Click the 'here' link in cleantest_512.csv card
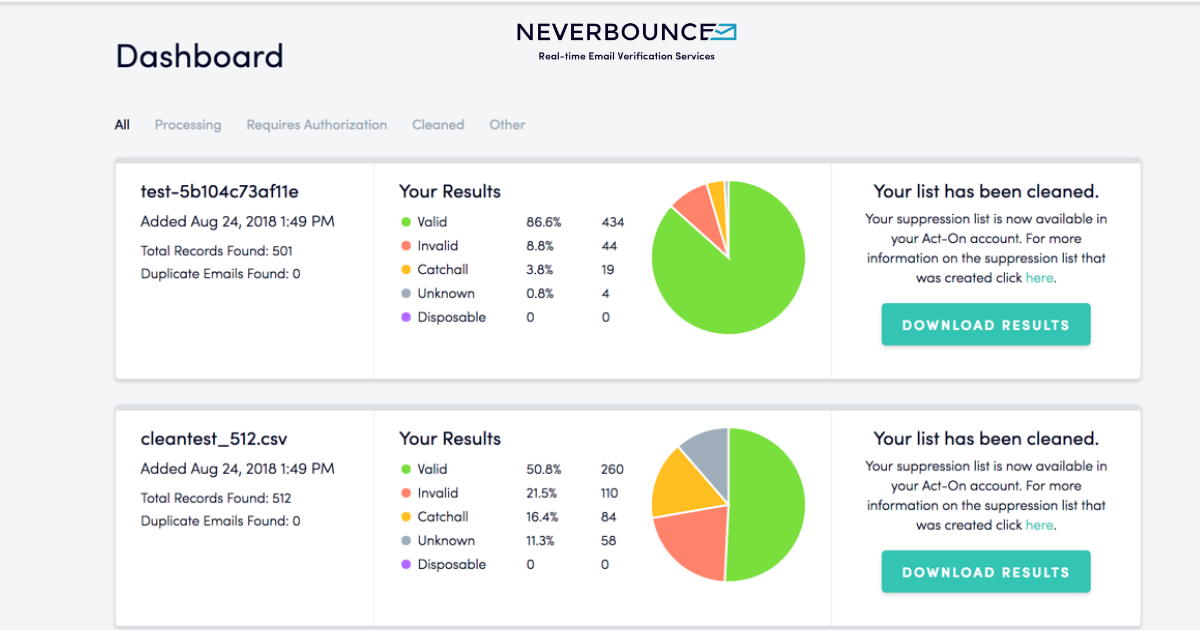The height and width of the screenshot is (630, 1200). 1039,525
